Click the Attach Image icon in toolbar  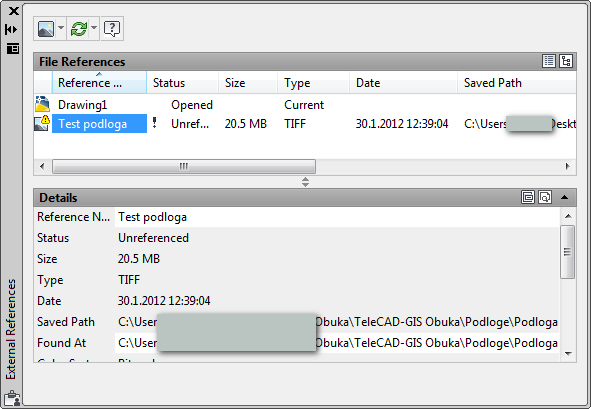point(46,28)
